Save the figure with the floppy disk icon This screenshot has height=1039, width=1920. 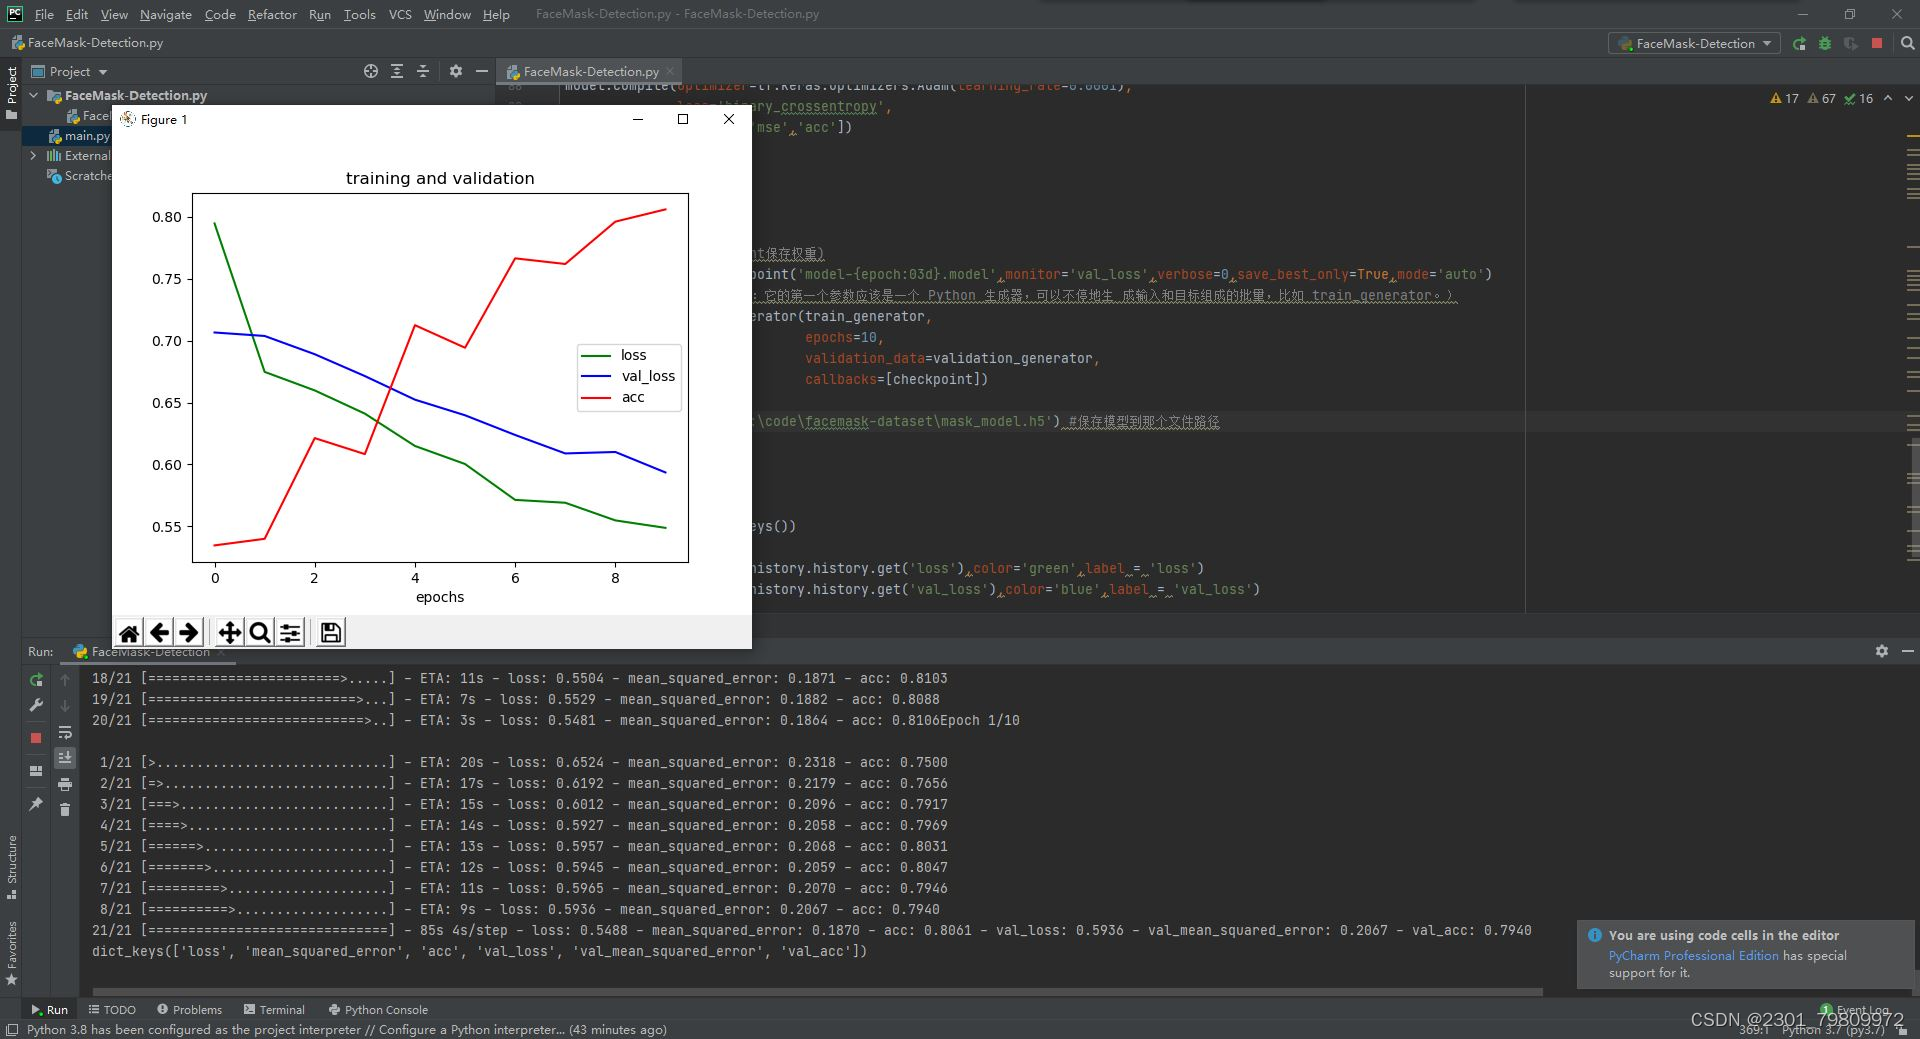(331, 633)
